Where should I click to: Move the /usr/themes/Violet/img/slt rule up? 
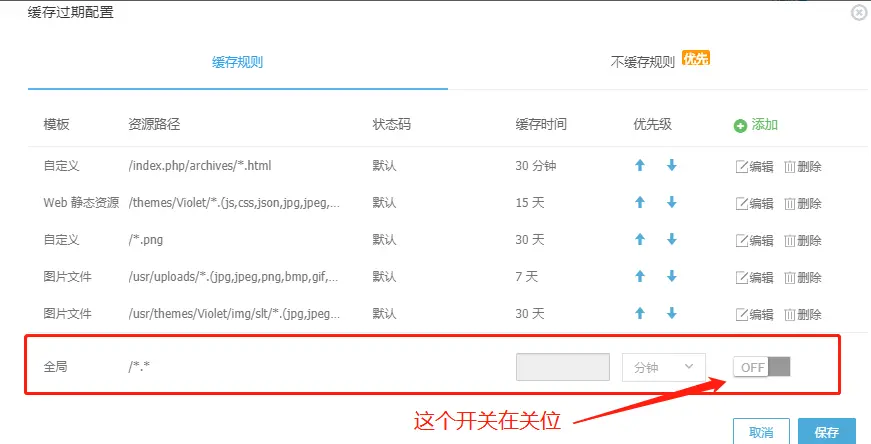pyautogui.click(x=640, y=313)
